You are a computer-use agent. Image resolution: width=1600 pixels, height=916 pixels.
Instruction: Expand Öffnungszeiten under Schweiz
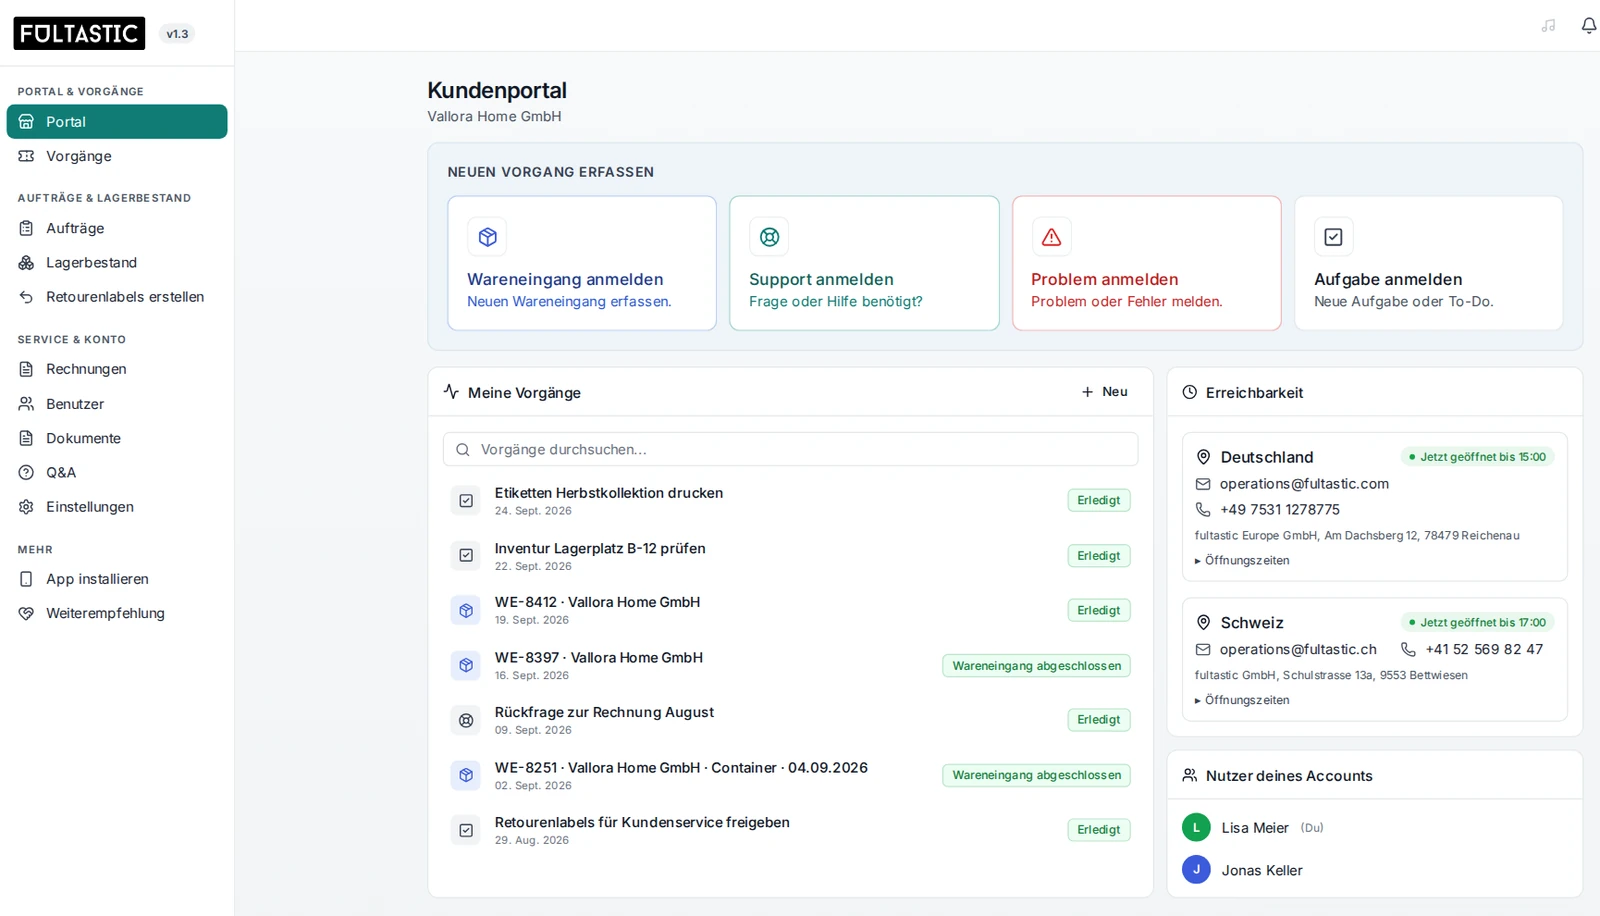pos(1242,701)
